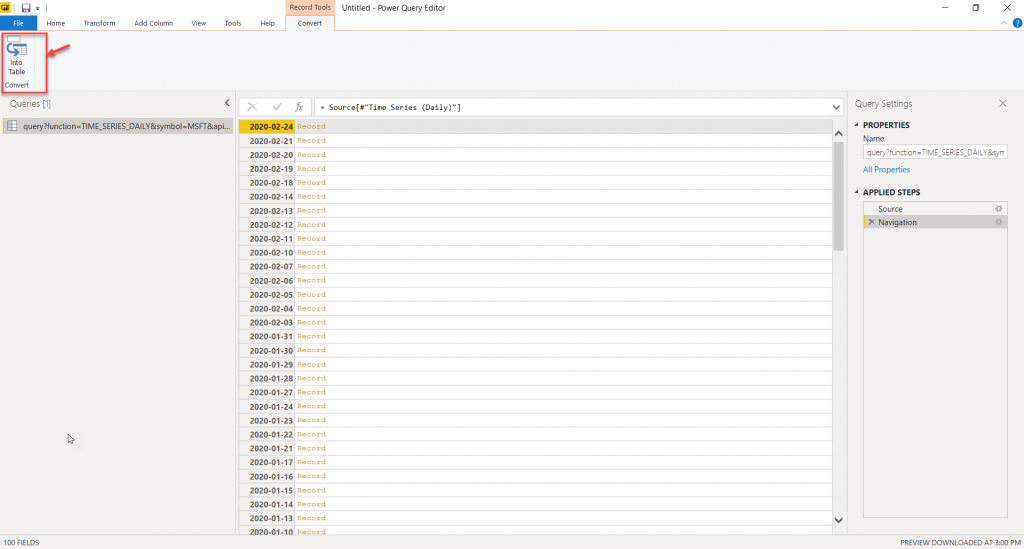
Task: Click the vertical scrollbar thumb in data preview
Action: point(839,195)
